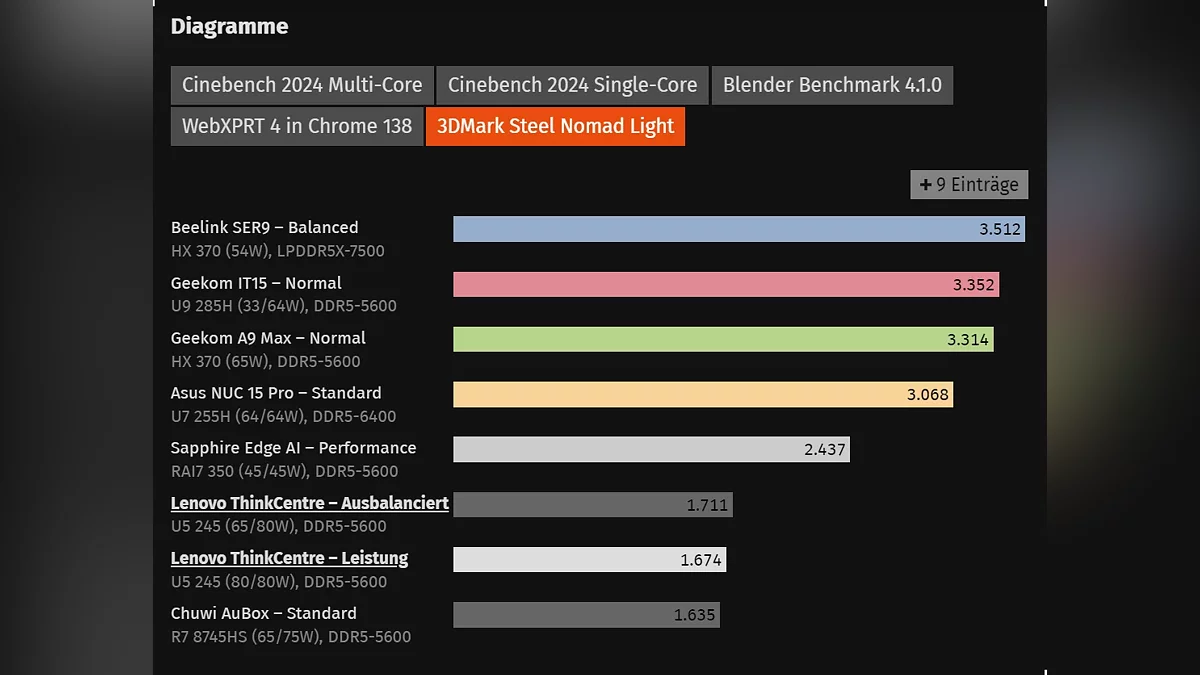Click the Sapphire Edge AI result bar

pos(650,450)
